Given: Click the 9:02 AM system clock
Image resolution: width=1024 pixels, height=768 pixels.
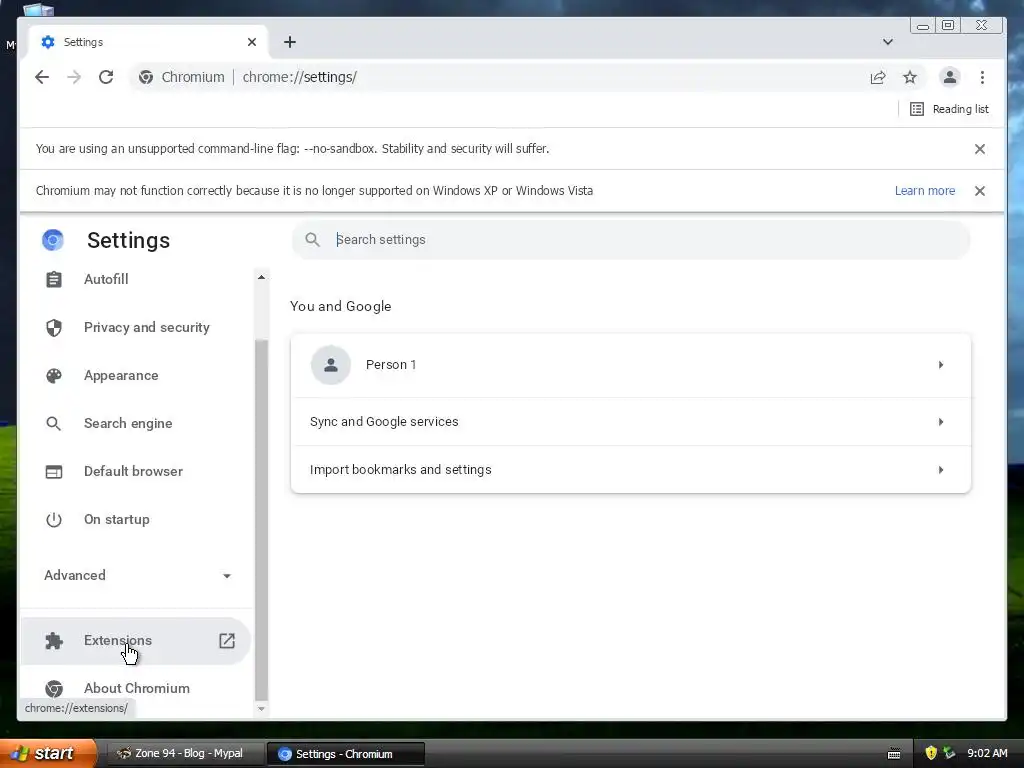Looking at the screenshot, I should [987, 754].
